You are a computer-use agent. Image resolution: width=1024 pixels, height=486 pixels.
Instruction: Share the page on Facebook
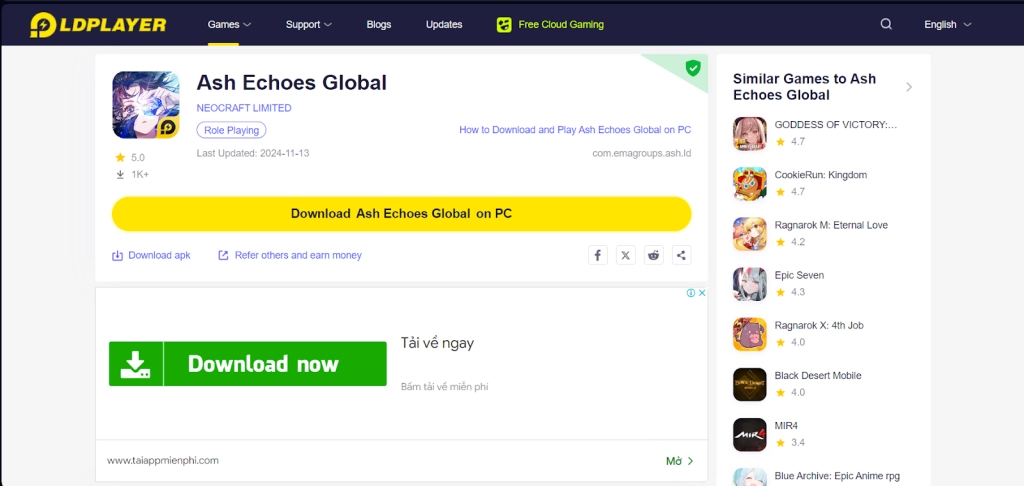point(597,255)
